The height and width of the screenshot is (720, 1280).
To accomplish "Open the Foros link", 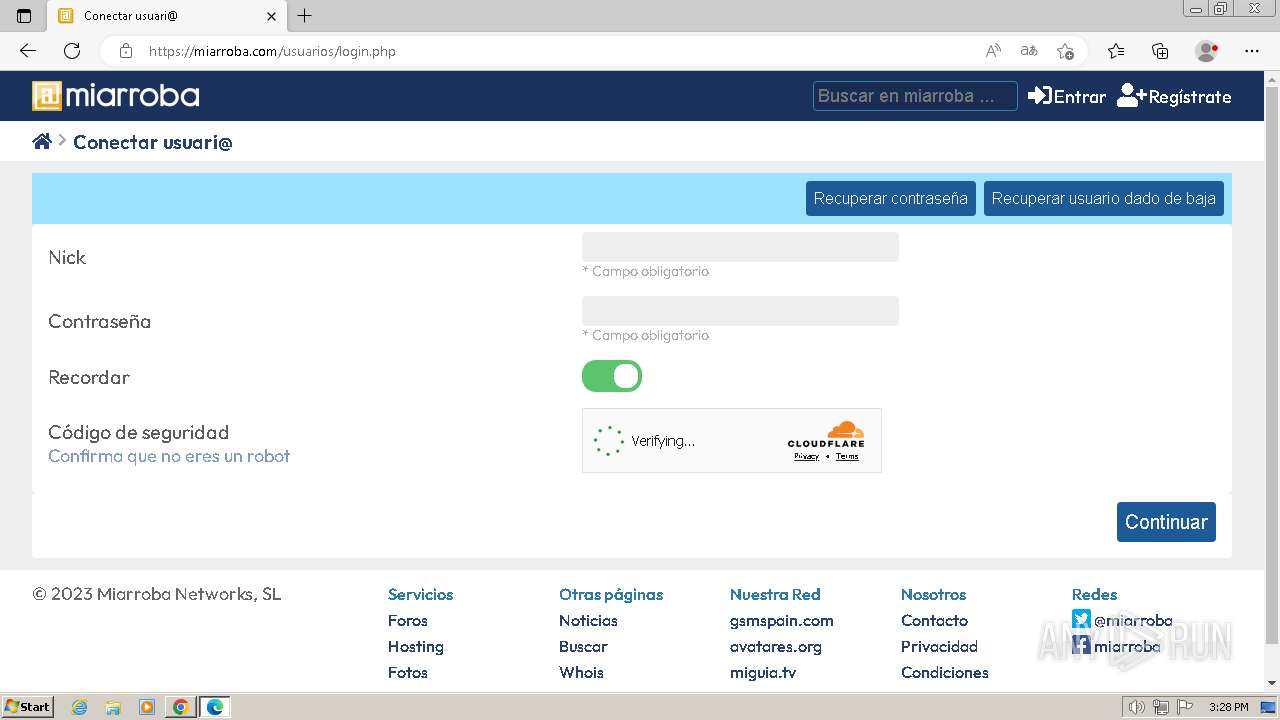I will point(408,620).
